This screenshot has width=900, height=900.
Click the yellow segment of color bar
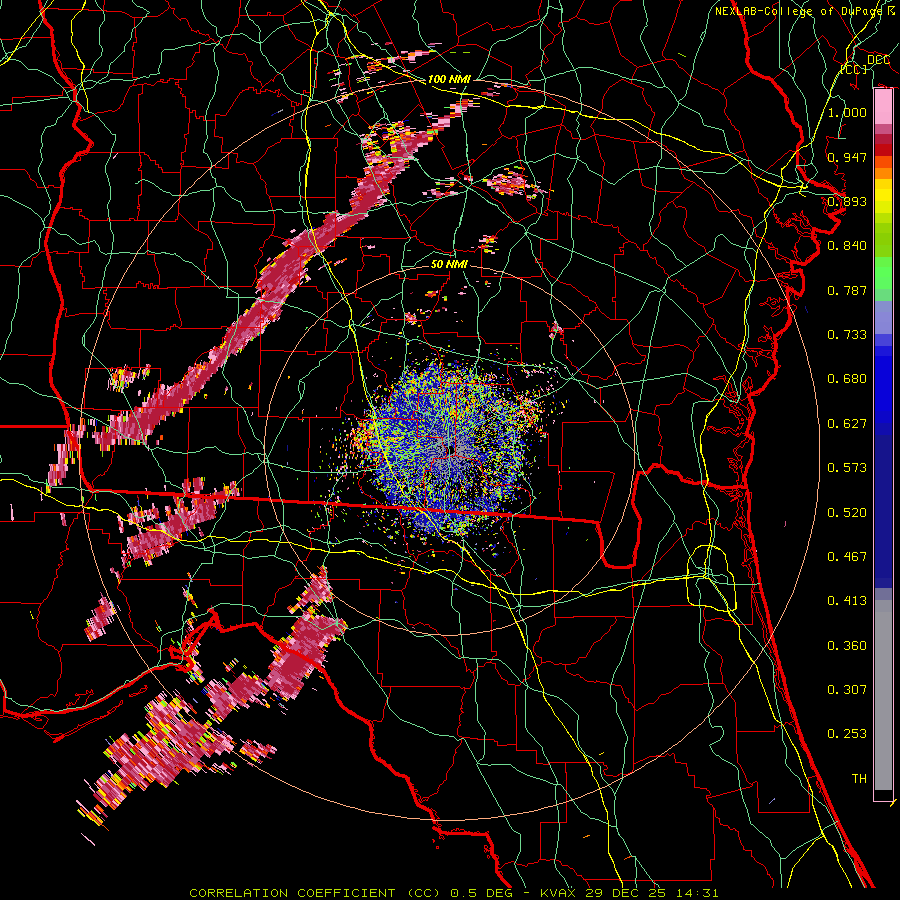point(883,197)
